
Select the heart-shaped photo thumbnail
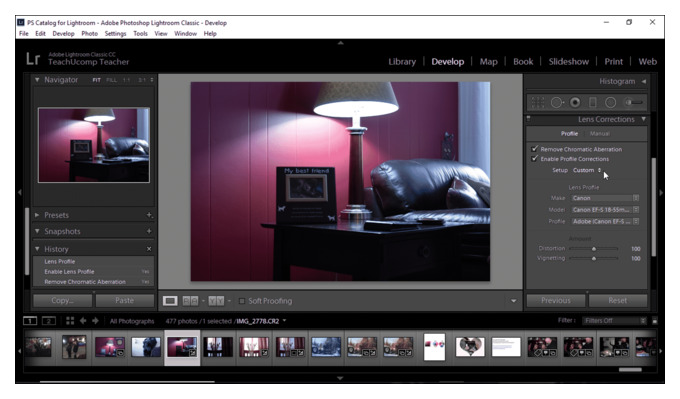click(470, 347)
